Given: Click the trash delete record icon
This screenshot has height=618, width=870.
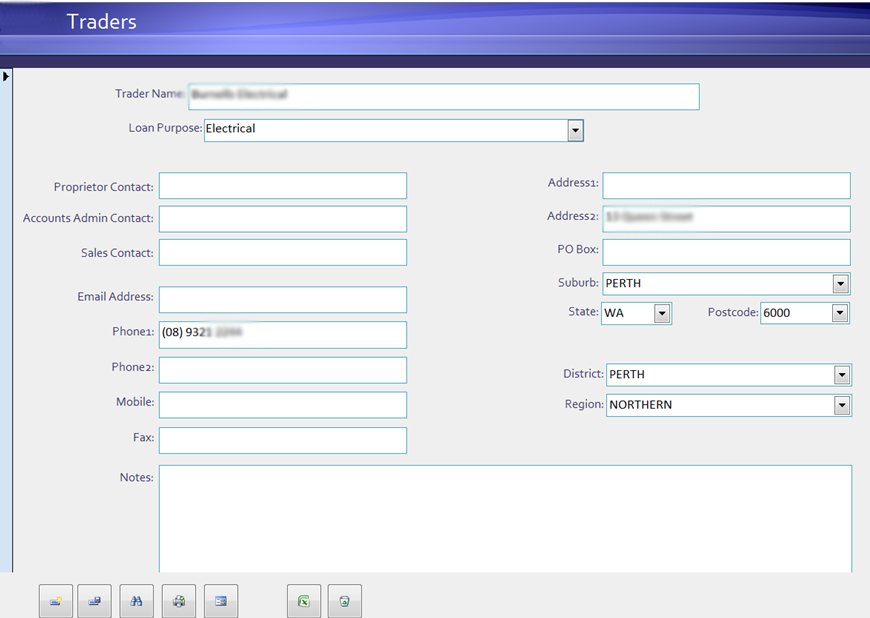Looking at the screenshot, I should (x=344, y=600).
